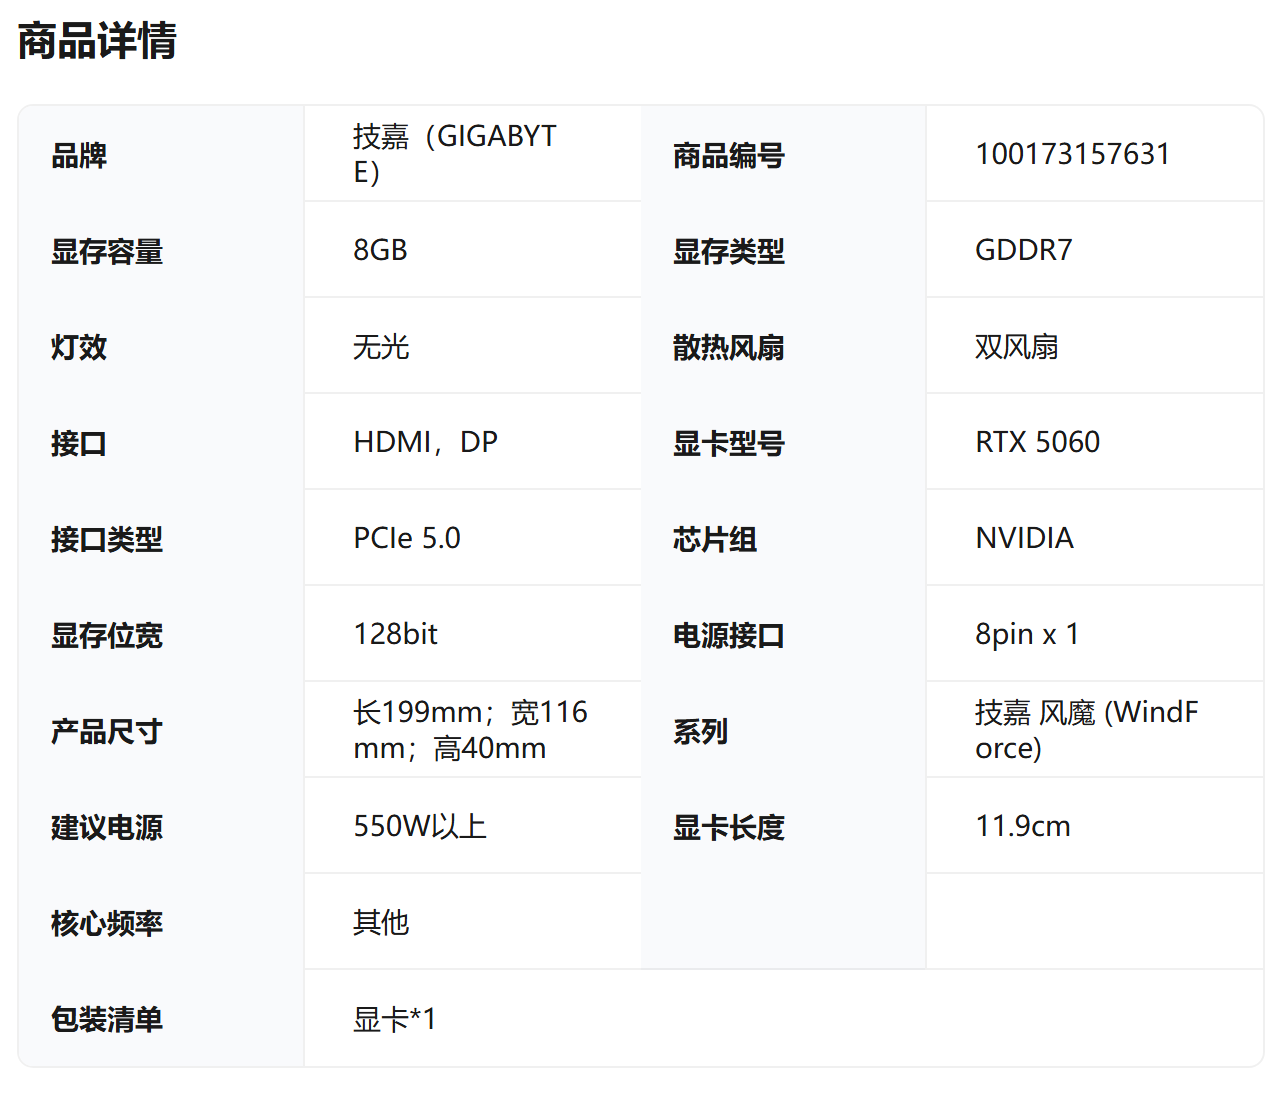Viewport: 1284px width, 1094px height.
Task: Click the 128bit memory bus width value
Action: click(395, 634)
